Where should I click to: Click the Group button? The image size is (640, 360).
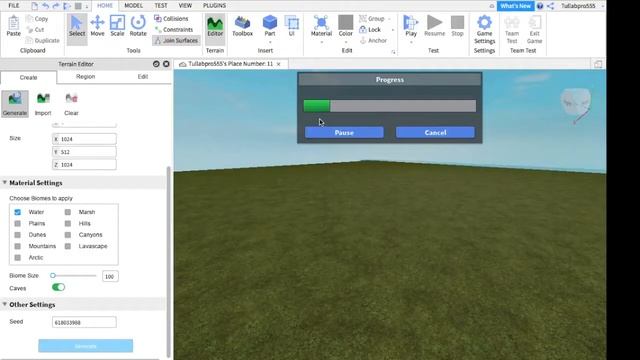click(x=372, y=19)
